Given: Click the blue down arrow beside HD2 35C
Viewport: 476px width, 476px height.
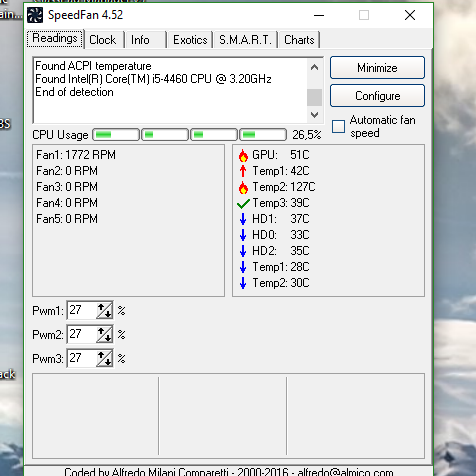Looking at the screenshot, I should pyautogui.click(x=243, y=251).
